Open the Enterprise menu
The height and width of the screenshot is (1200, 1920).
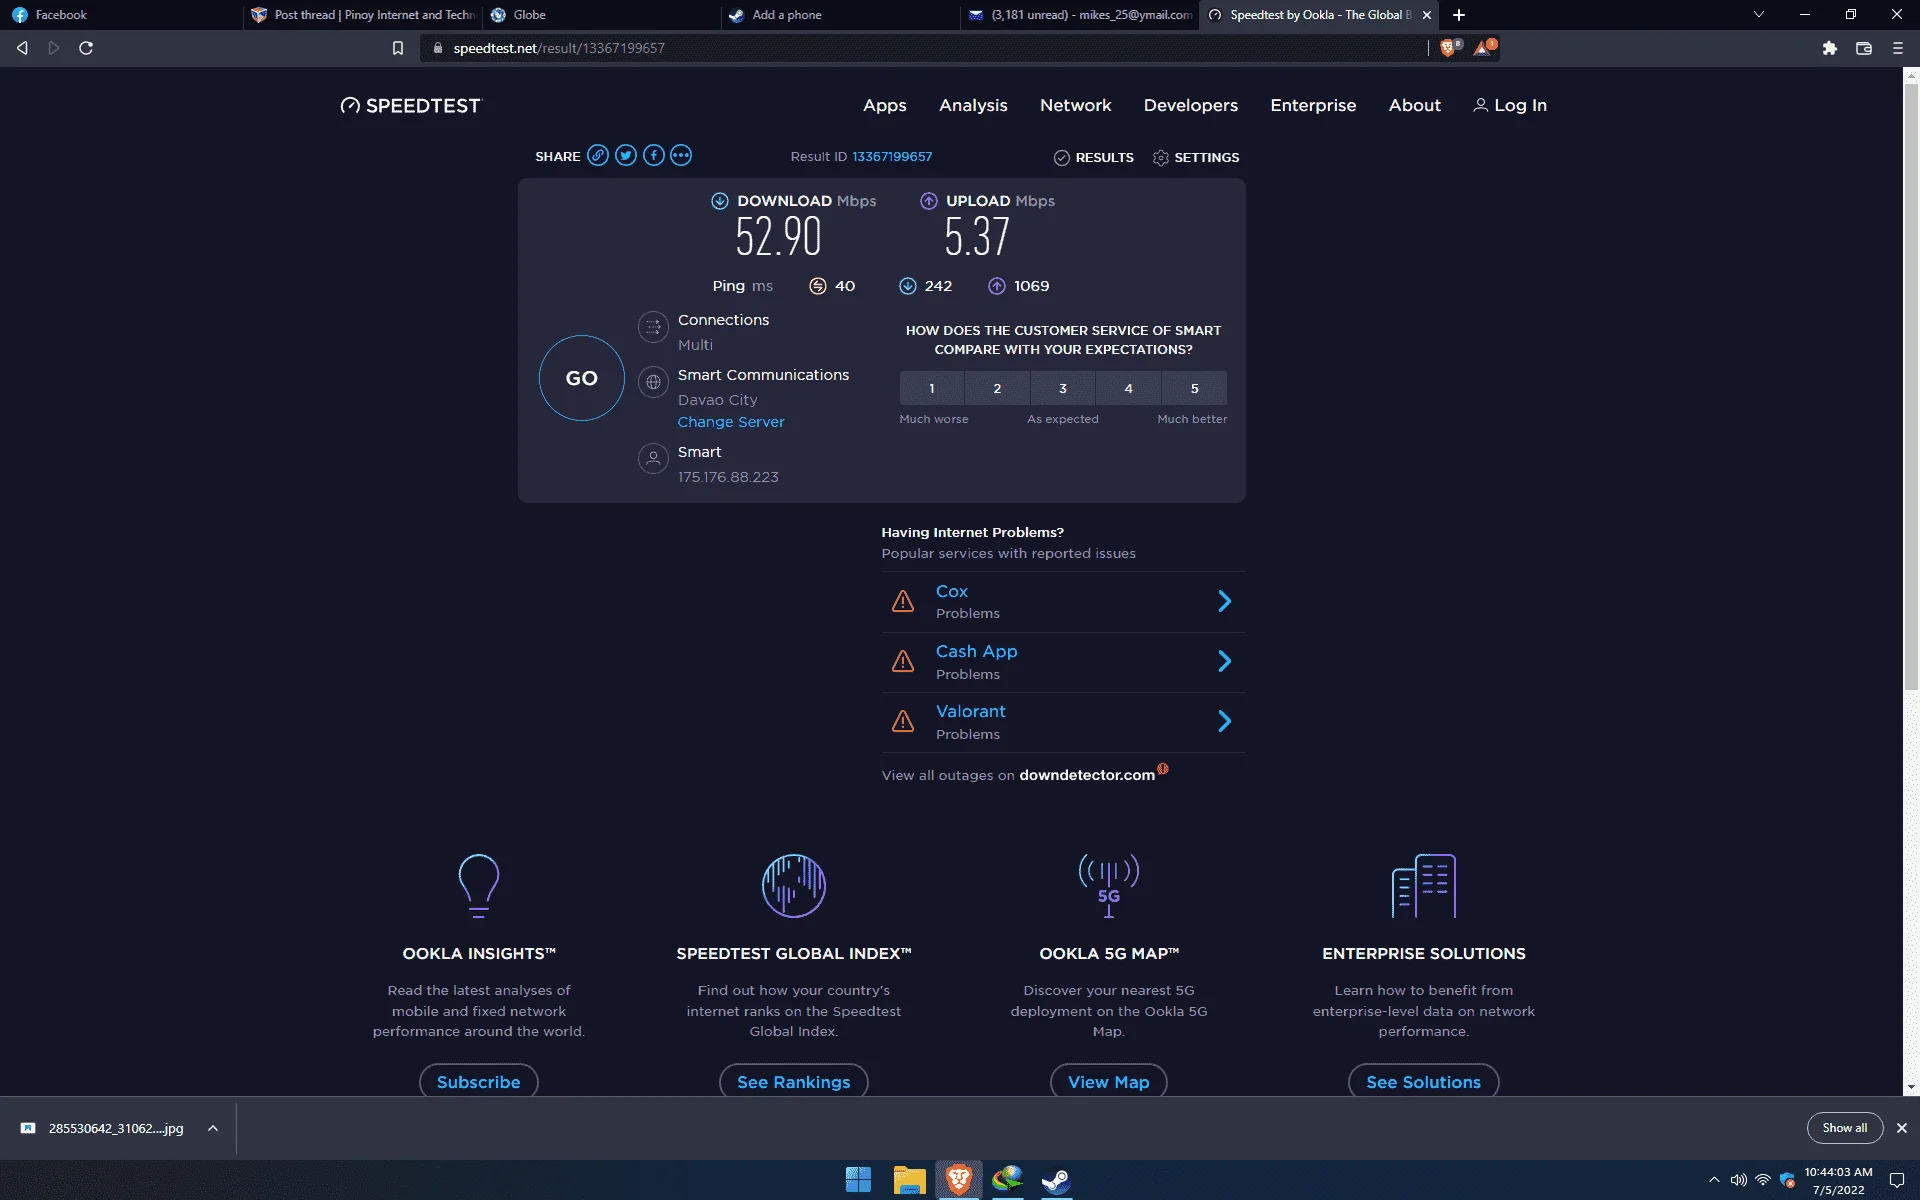click(1313, 105)
